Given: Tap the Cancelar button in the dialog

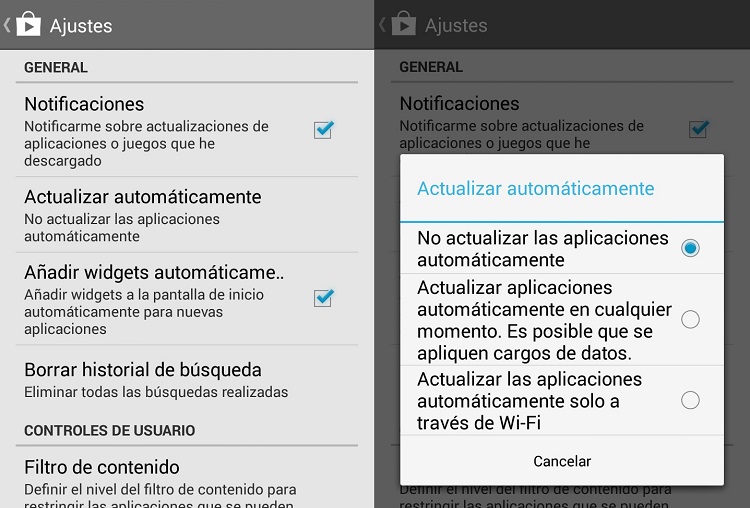Looking at the screenshot, I should tap(562, 461).
